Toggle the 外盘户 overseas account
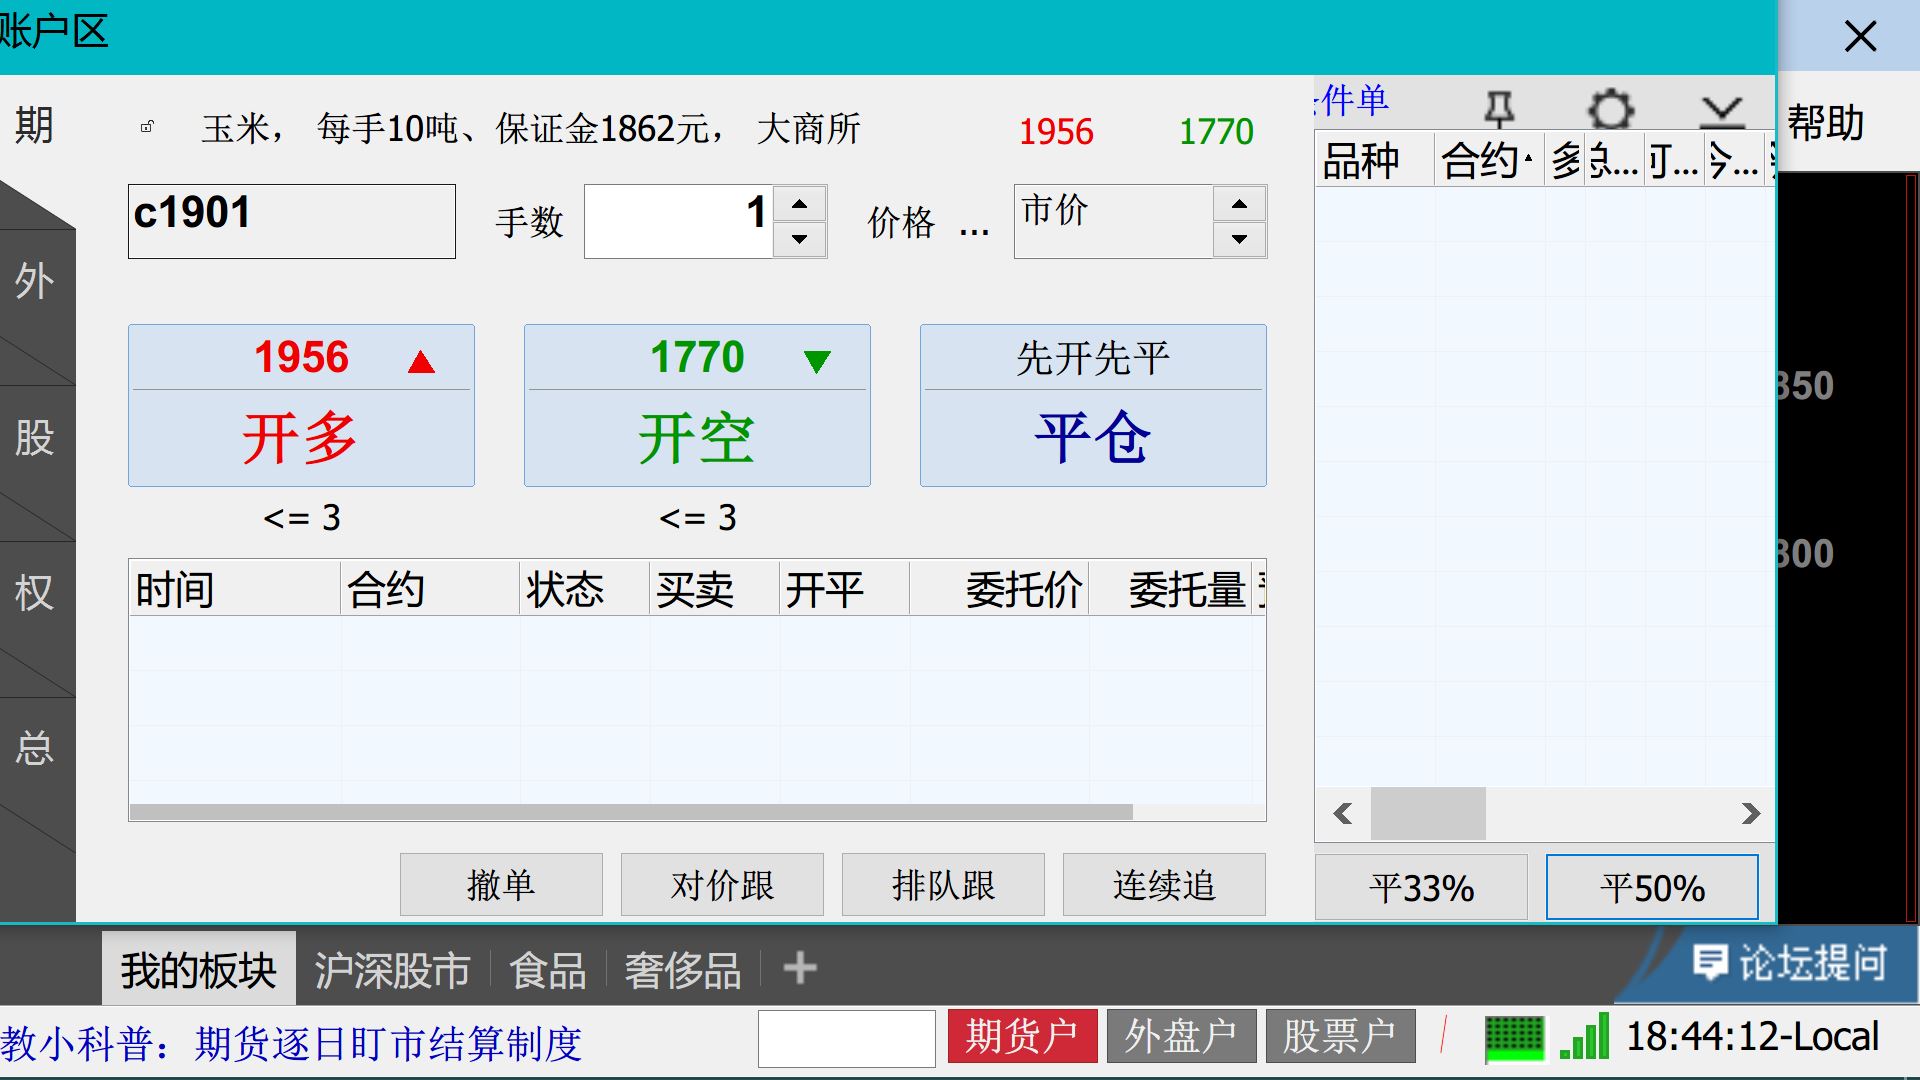Screen dimensions: 1920x1080 pos(1181,1036)
